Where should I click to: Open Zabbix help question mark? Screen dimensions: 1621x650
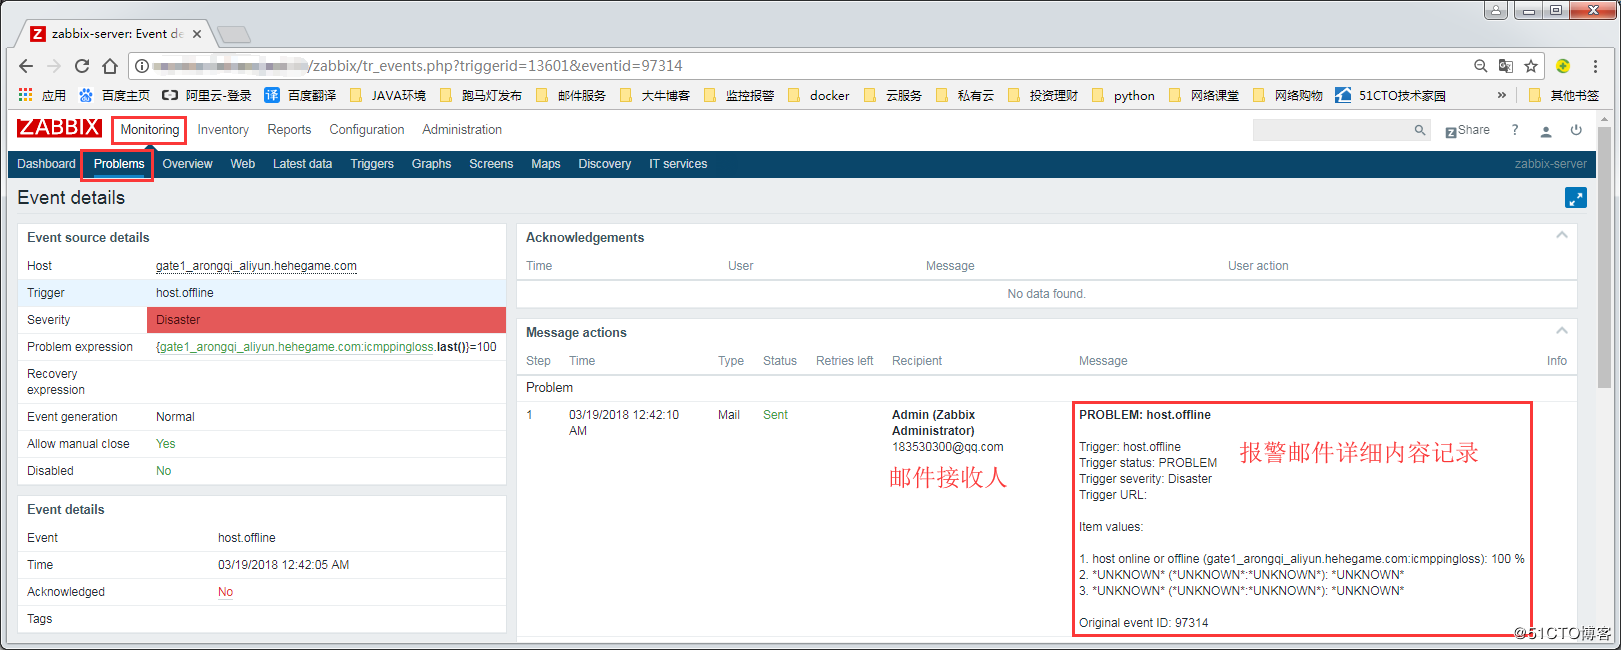coord(1515,130)
